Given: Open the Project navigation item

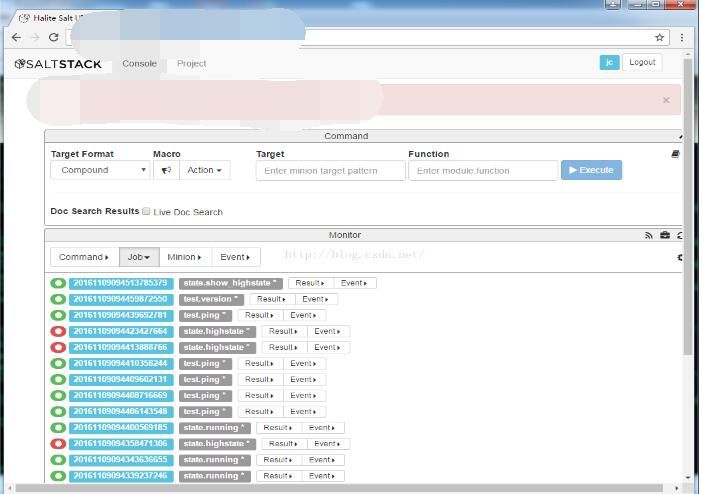Looking at the screenshot, I should (x=191, y=63).
